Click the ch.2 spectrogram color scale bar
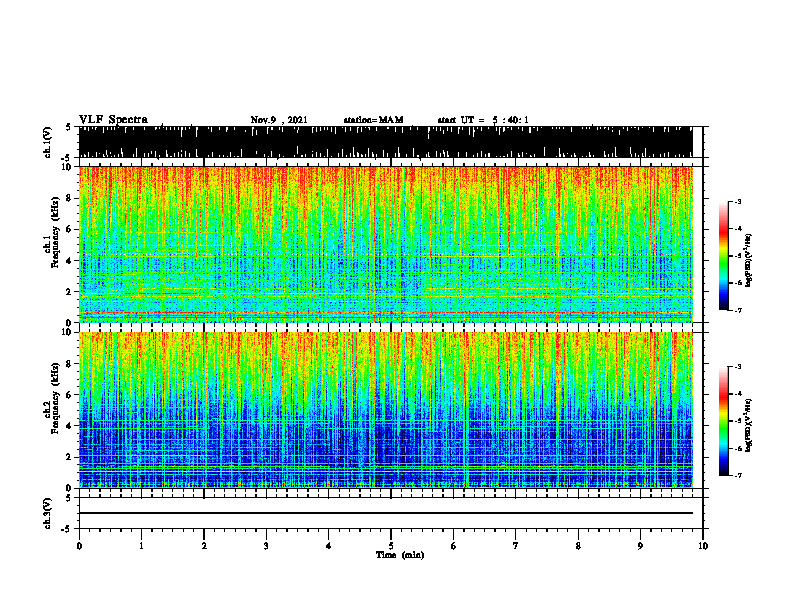792x612 pixels. pyautogui.click(x=724, y=421)
